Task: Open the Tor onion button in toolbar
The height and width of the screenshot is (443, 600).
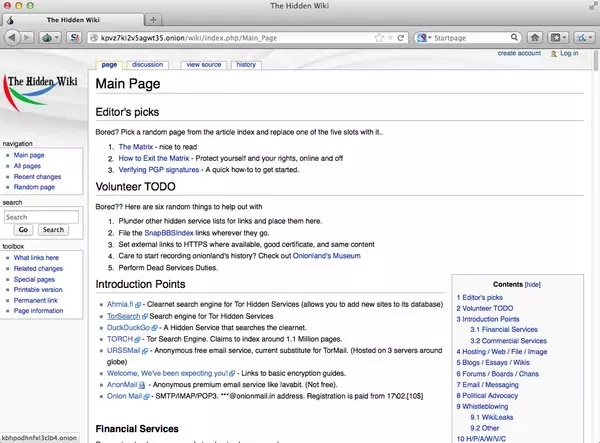Action: tap(47, 37)
